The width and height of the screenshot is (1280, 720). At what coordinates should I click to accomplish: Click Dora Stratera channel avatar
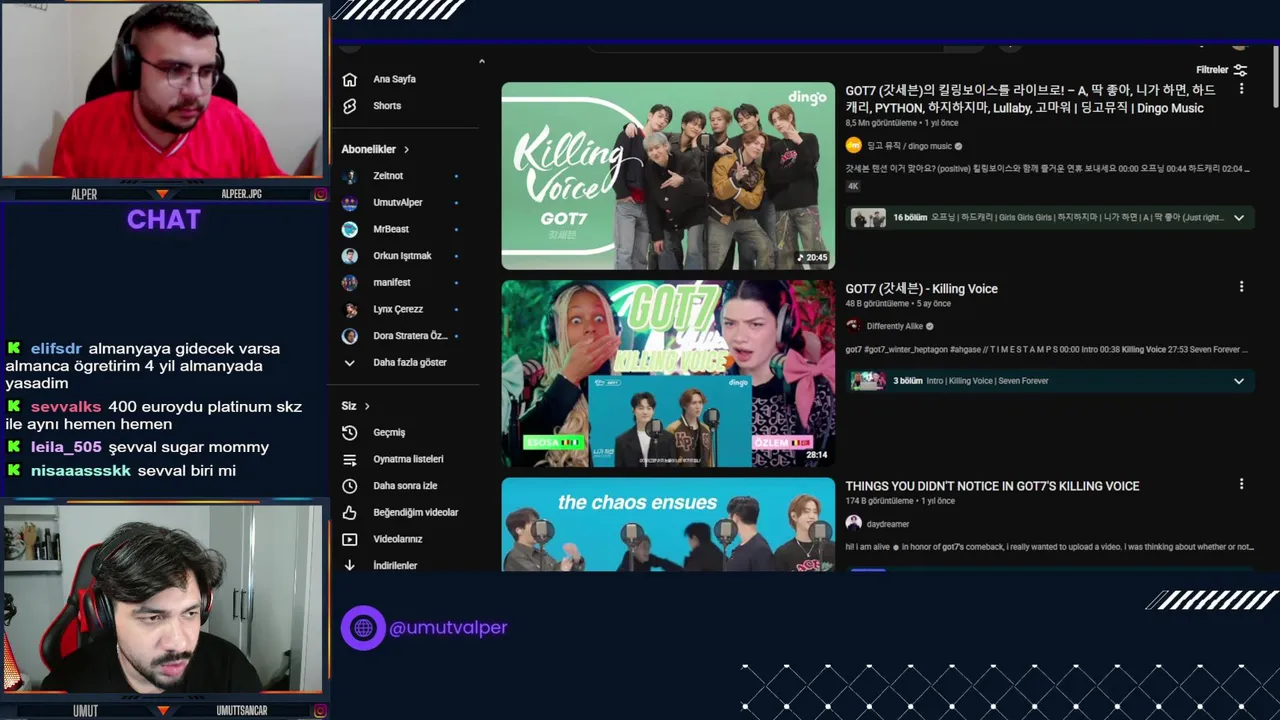[x=349, y=336]
